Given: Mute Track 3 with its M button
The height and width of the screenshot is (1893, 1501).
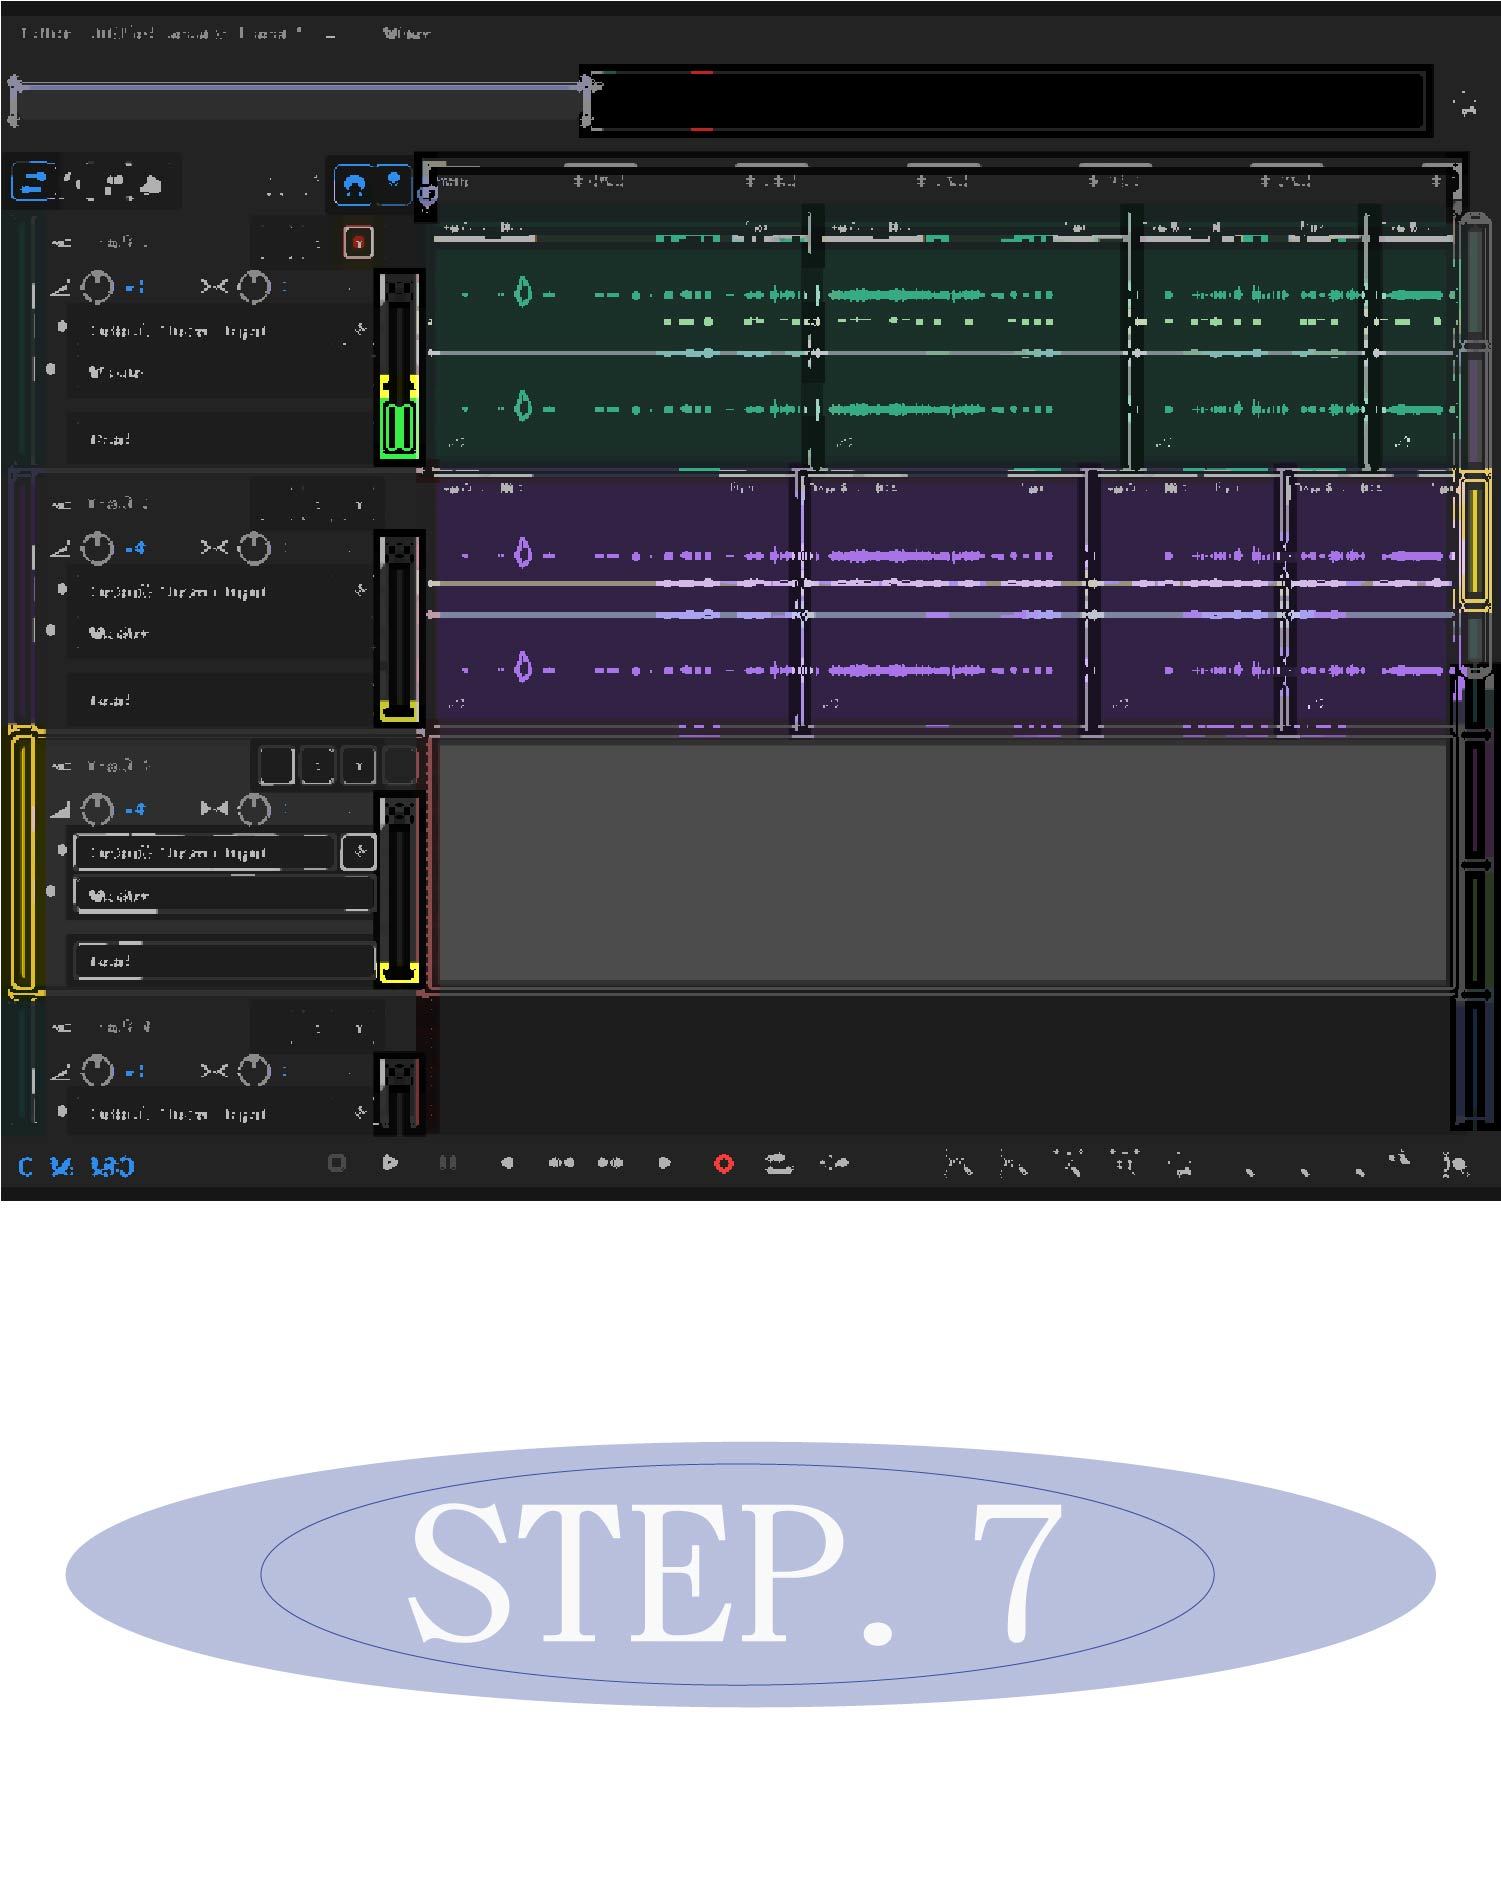Looking at the screenshot, I should click(276, 766).
